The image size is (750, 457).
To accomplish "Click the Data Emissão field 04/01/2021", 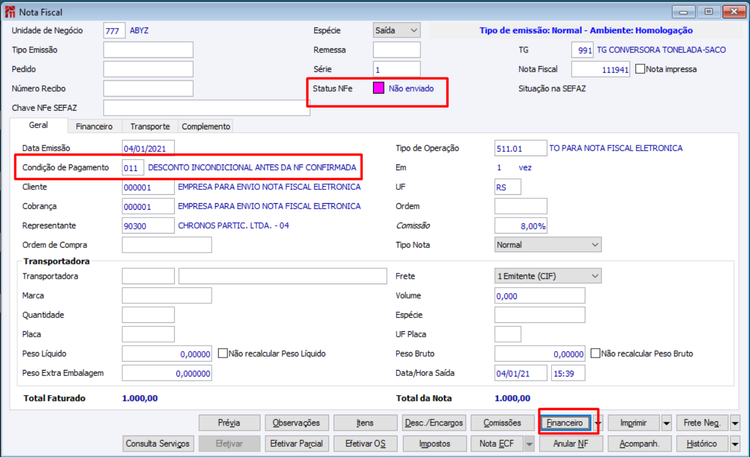I will click(148, 148).
